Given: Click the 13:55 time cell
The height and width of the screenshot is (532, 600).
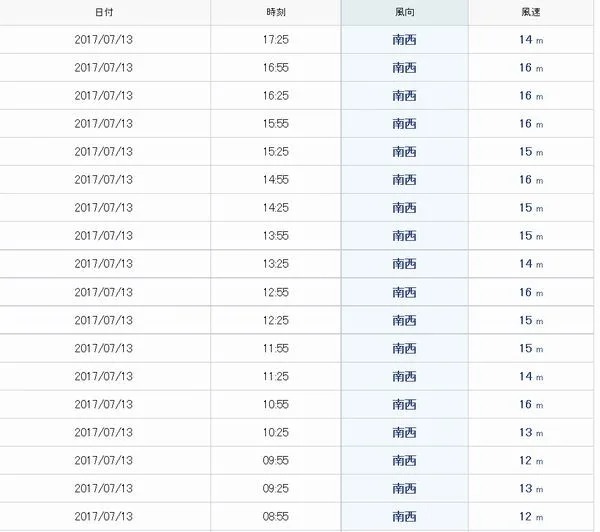Looking at the screenshot, I should [276, 236].
